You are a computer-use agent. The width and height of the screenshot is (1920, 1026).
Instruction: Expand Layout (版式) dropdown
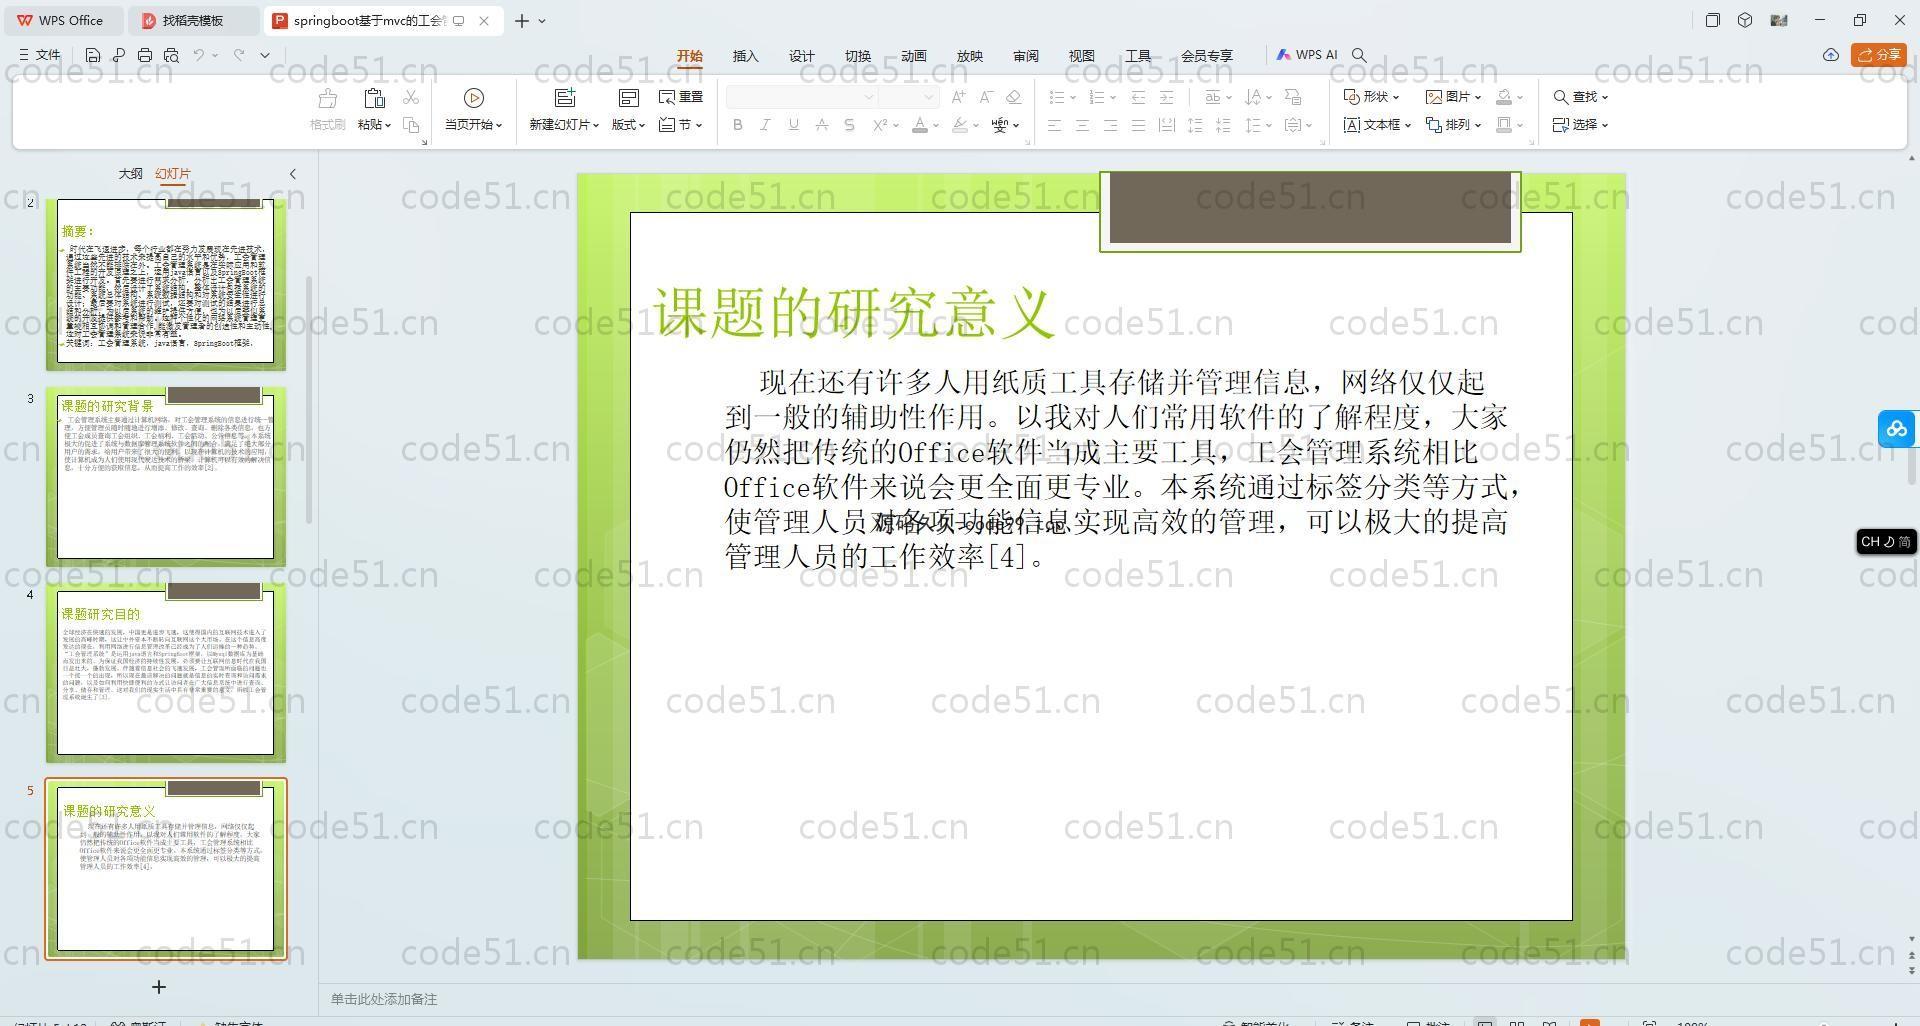(x=629, y=125)
